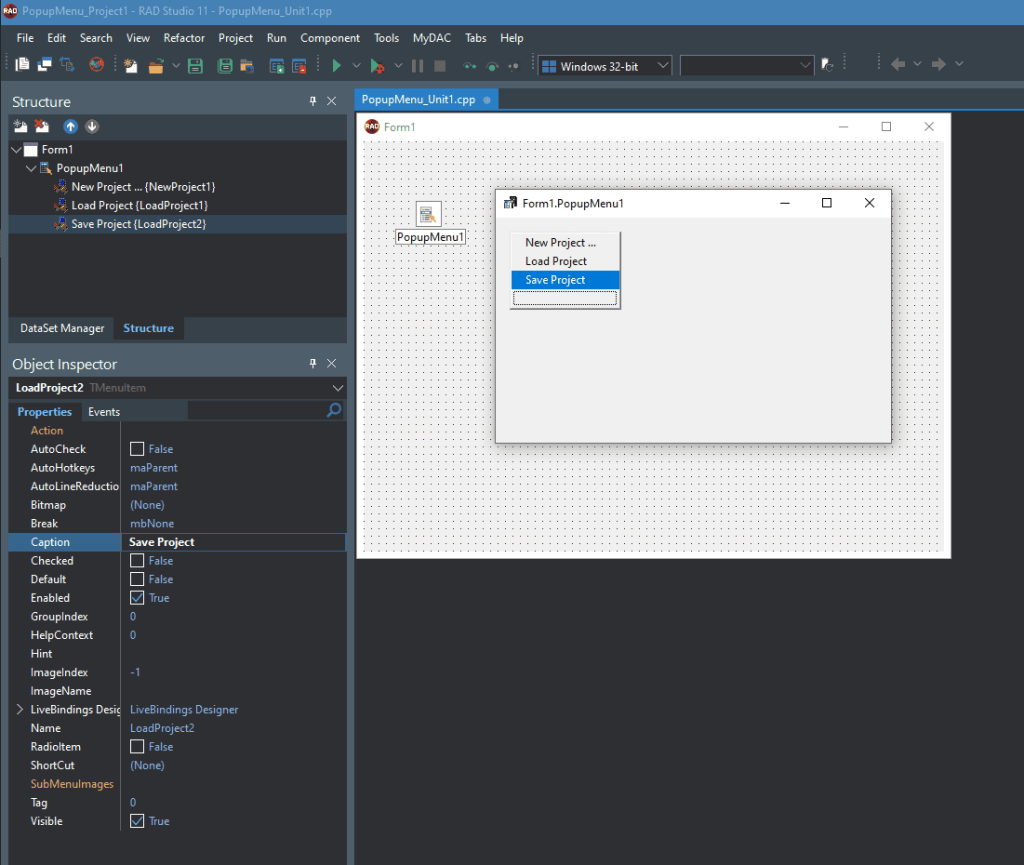
Task: Open the dropdown arrow beside Open folder
Action: click(x=176, y=65)
